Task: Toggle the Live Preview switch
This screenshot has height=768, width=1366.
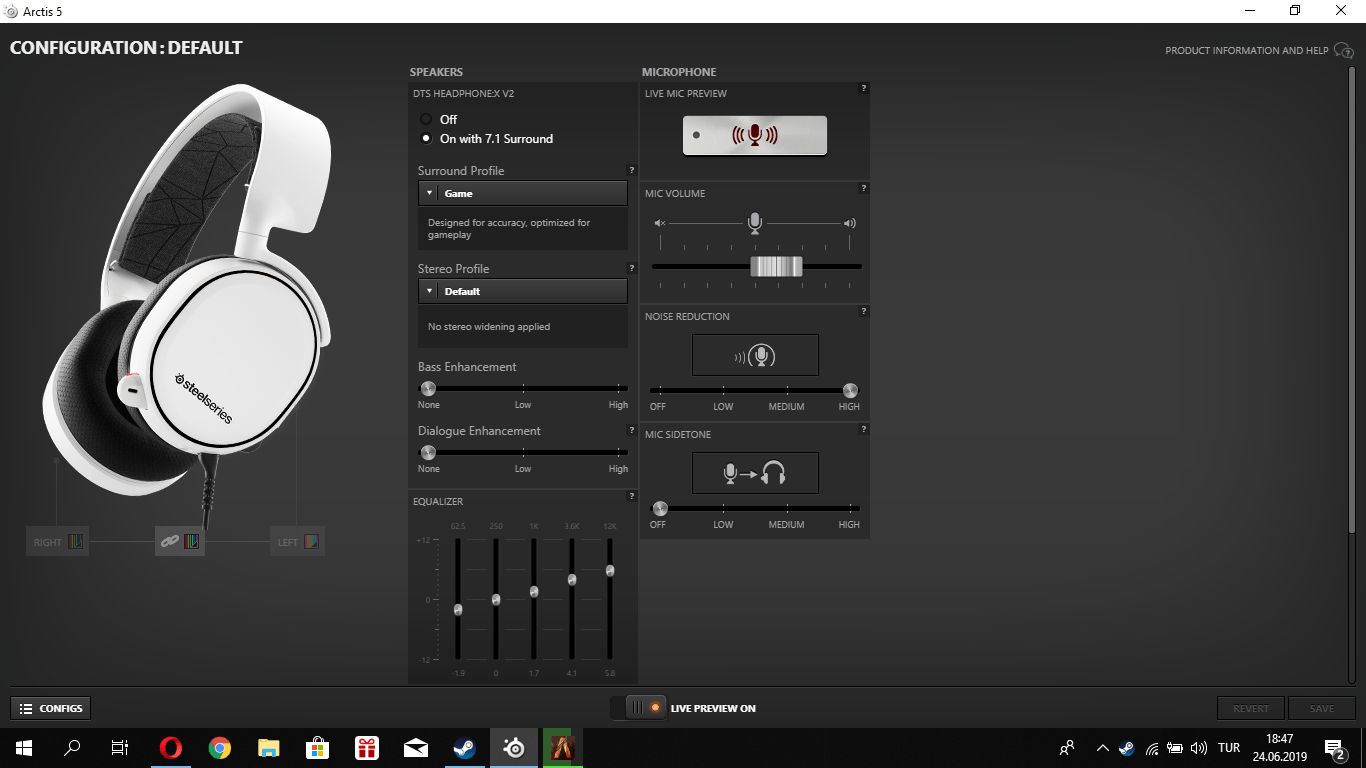Action: (x=638, y=708)
